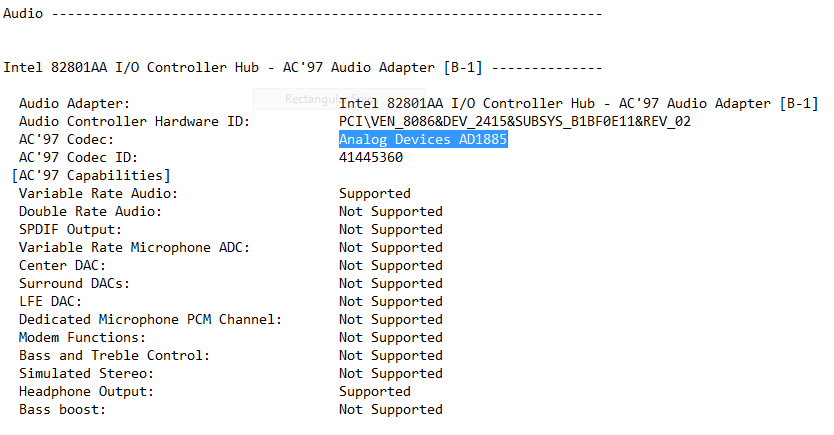Click the Variable Rate Audio label
Viewport: 834px width, 435px height.
coord(98,194)
